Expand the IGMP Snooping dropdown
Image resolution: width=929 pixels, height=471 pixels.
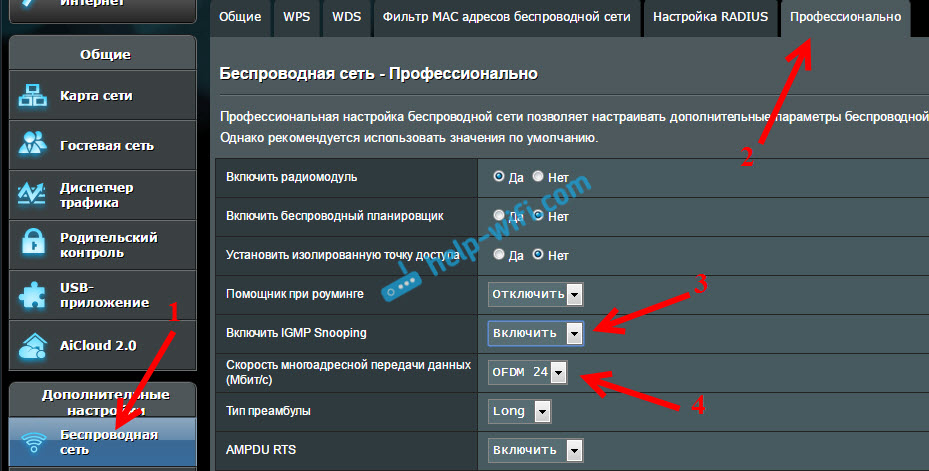click(x=535, y=333)
